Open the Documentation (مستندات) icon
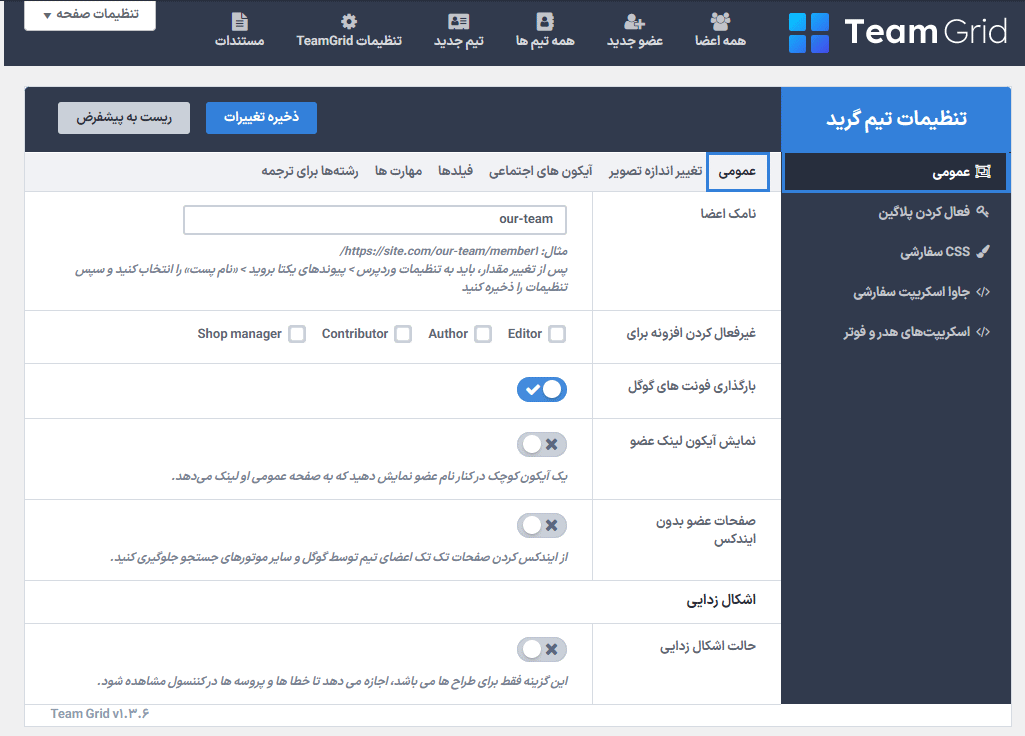The width and height of the screenshot is (1025, 736). click(x=239, y=21)
